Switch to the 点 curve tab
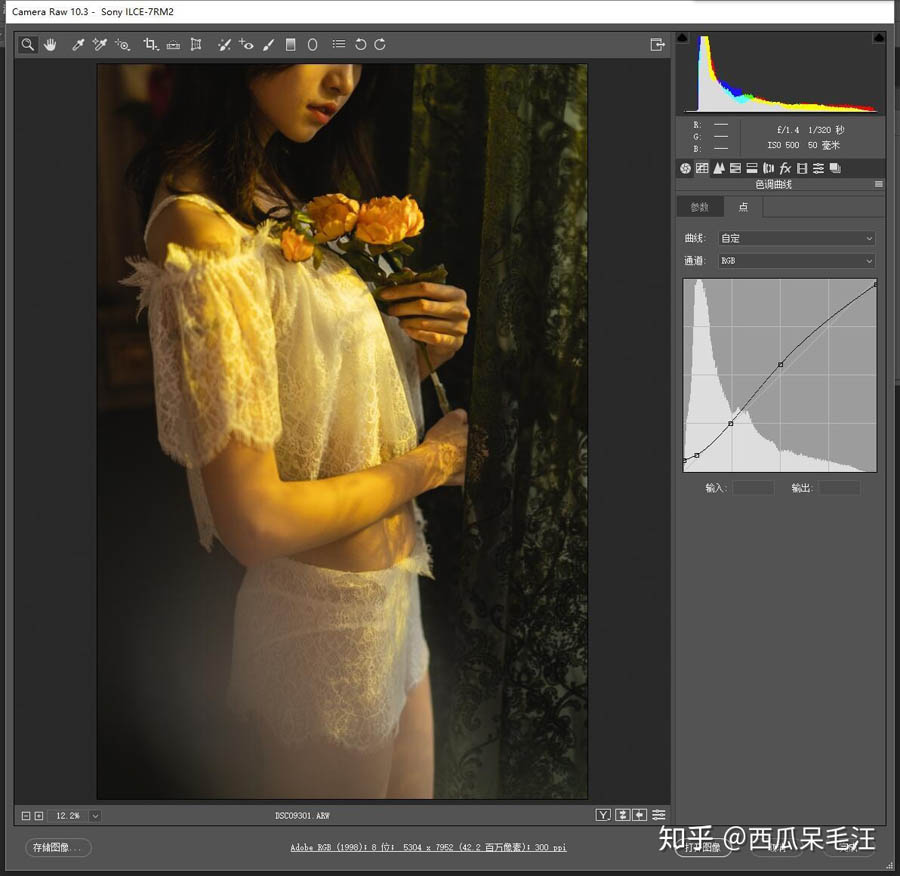This screenshot has height=876, width=900. click(x=743, y=207)
